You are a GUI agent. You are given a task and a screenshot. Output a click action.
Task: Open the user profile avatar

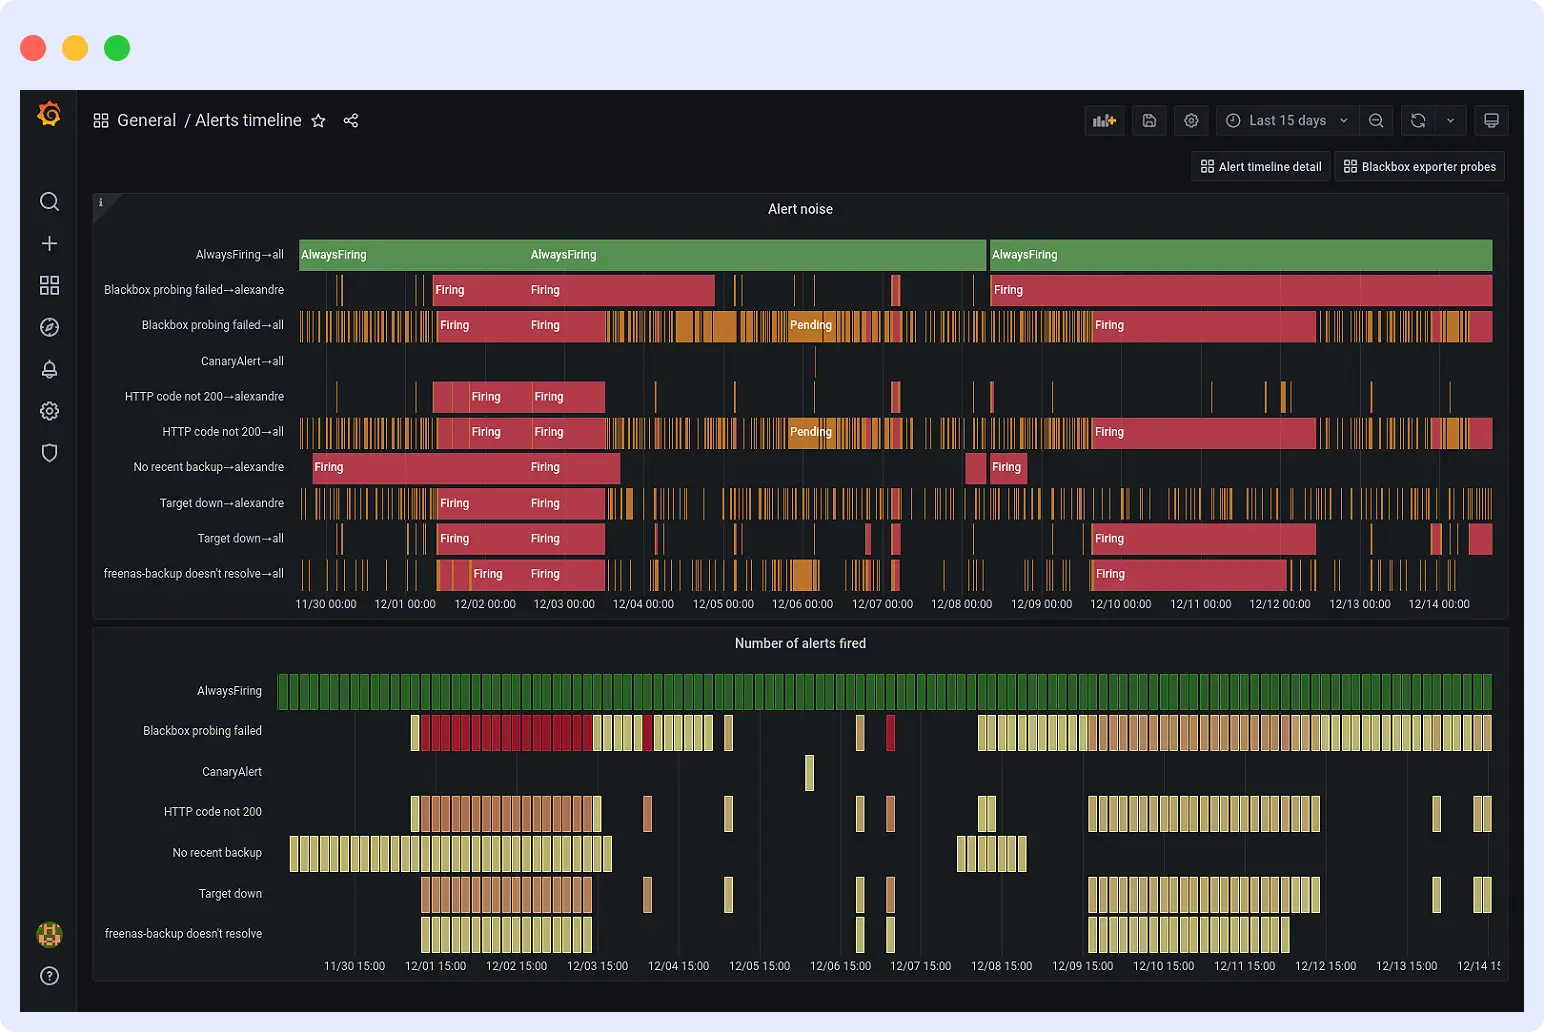(49, 935)
